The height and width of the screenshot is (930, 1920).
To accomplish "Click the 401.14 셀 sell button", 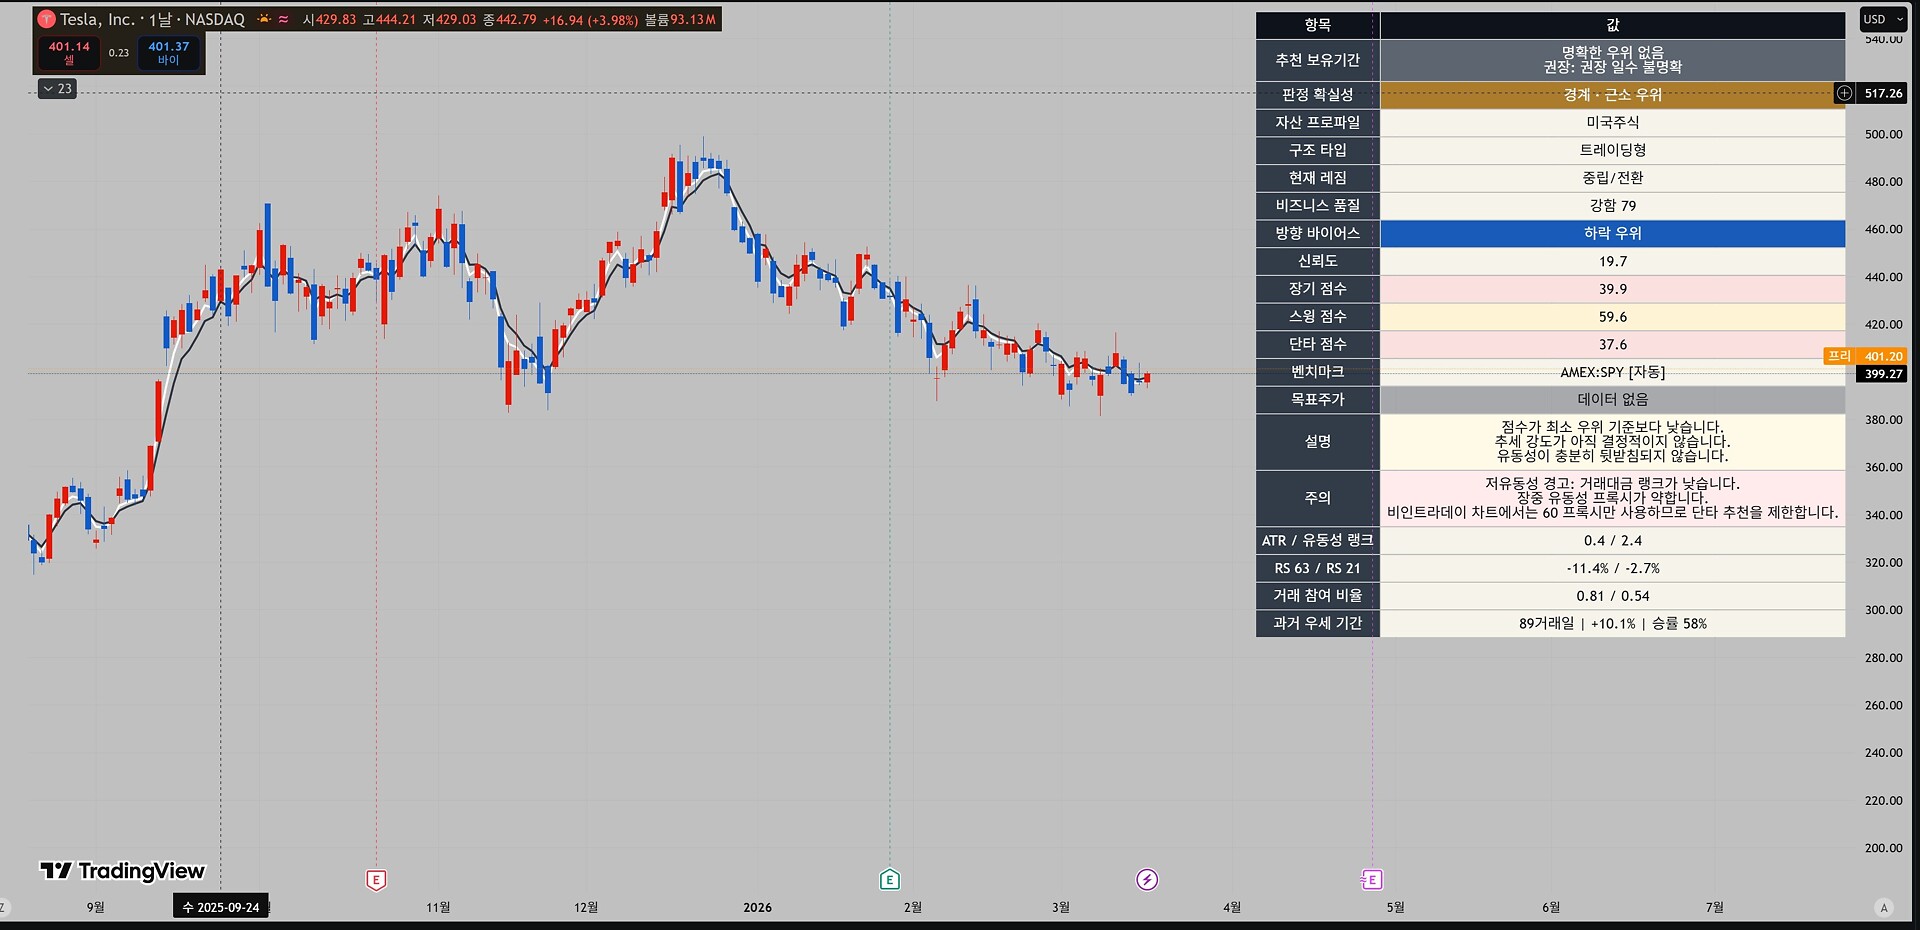I will (69, 53).
